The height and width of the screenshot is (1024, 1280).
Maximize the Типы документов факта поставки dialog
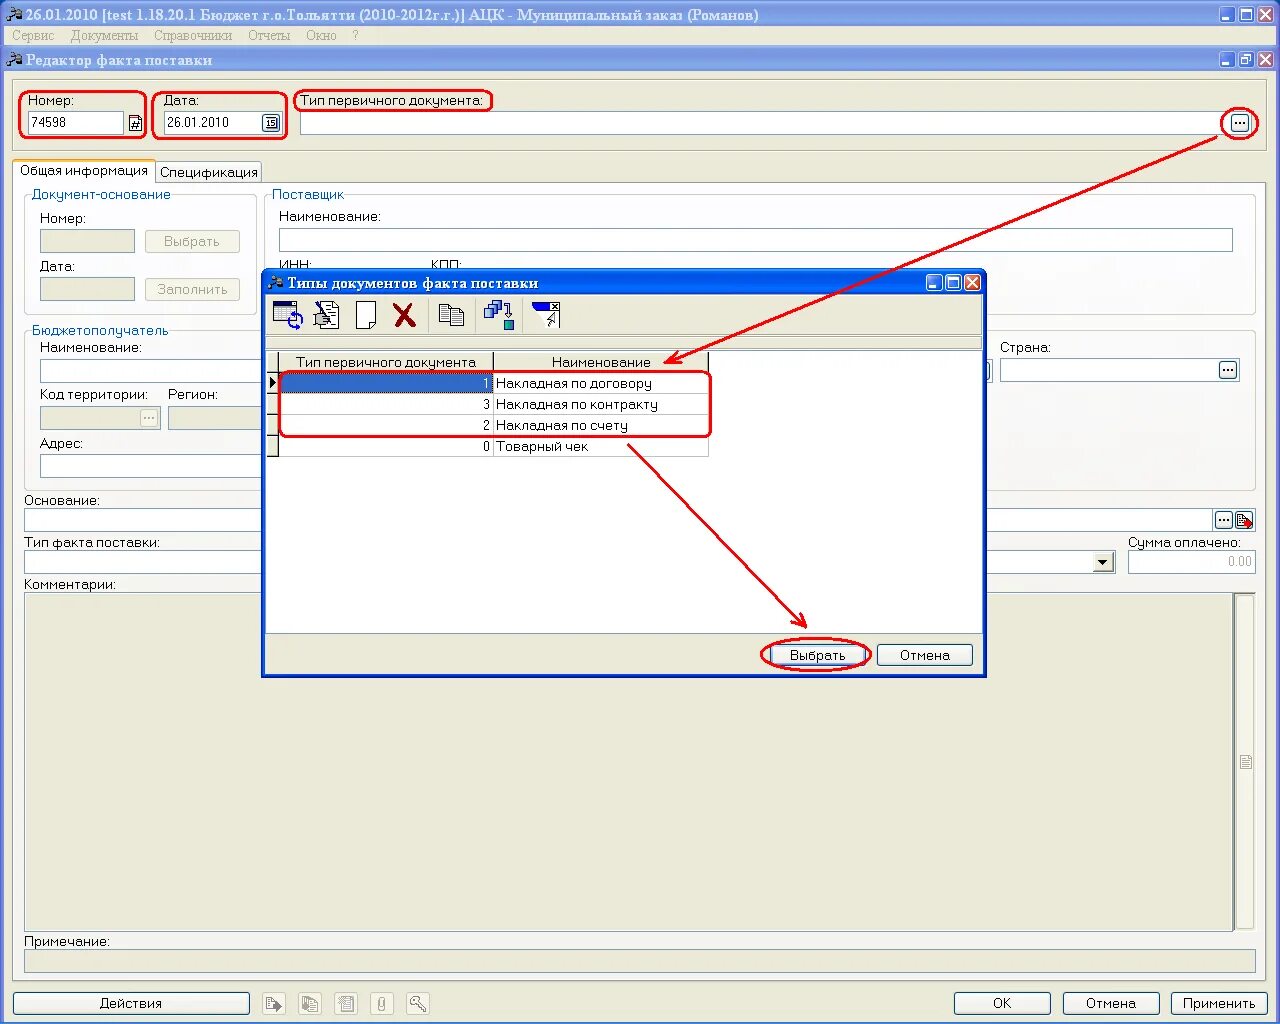(953, 283)
